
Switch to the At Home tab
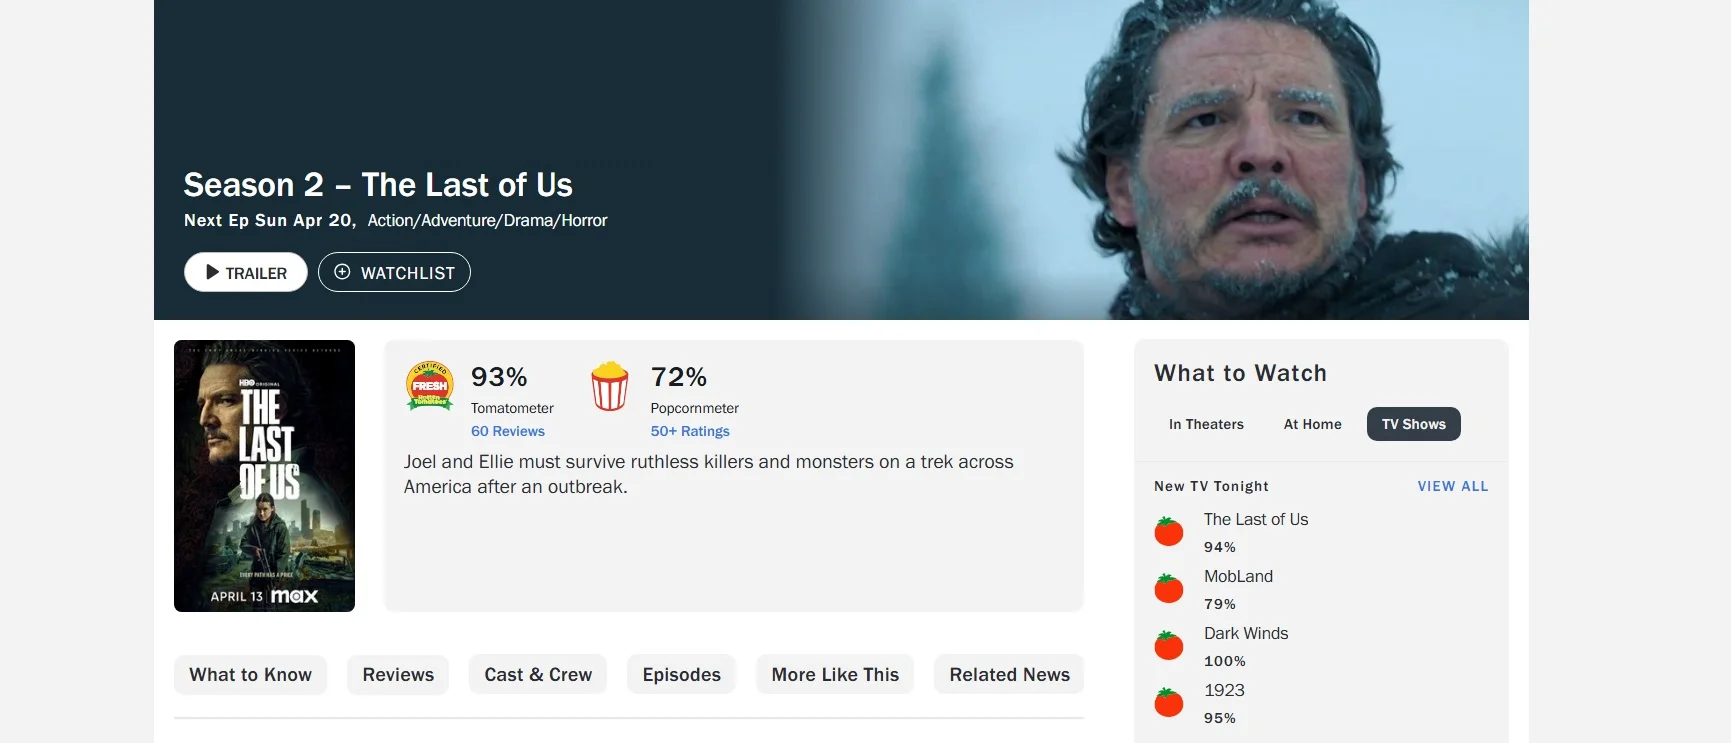(1312, 424)
